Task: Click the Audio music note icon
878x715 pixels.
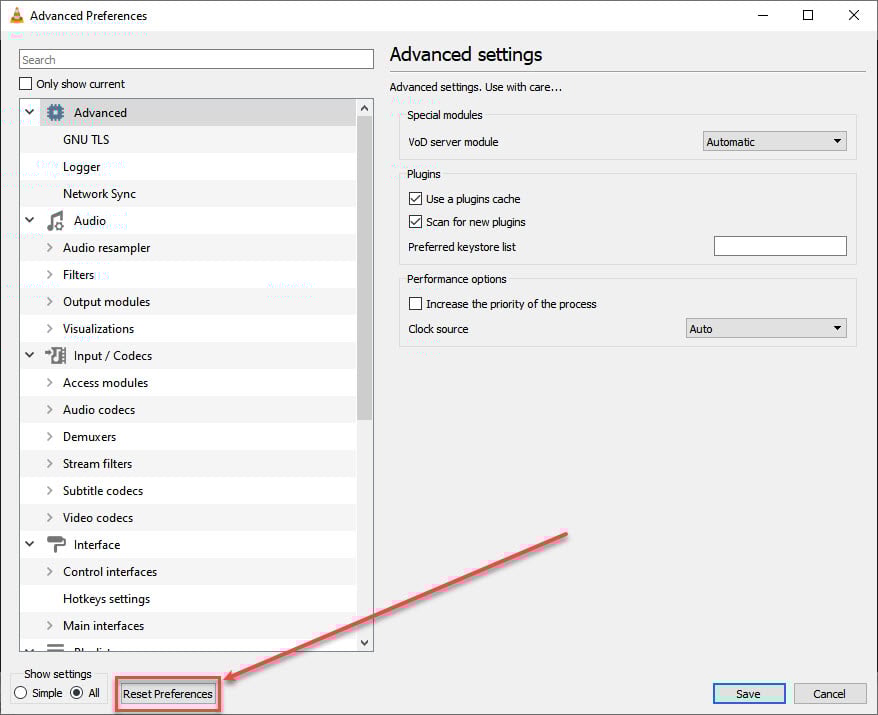Action: tap(55, 221)
